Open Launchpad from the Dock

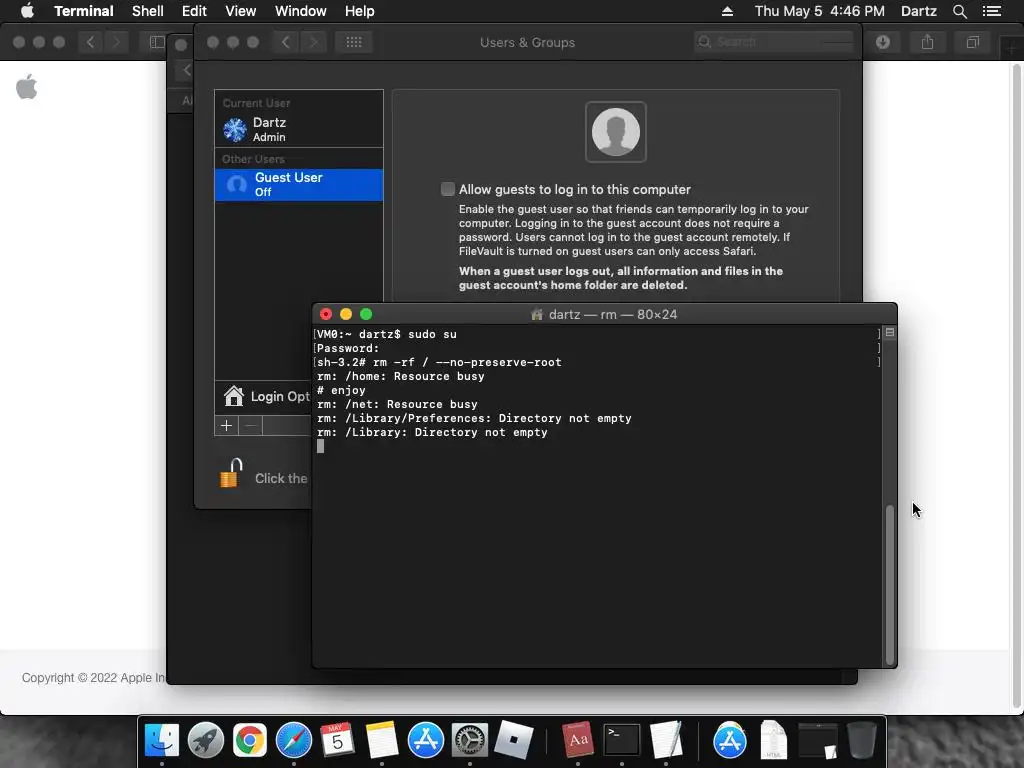point(206,740)
